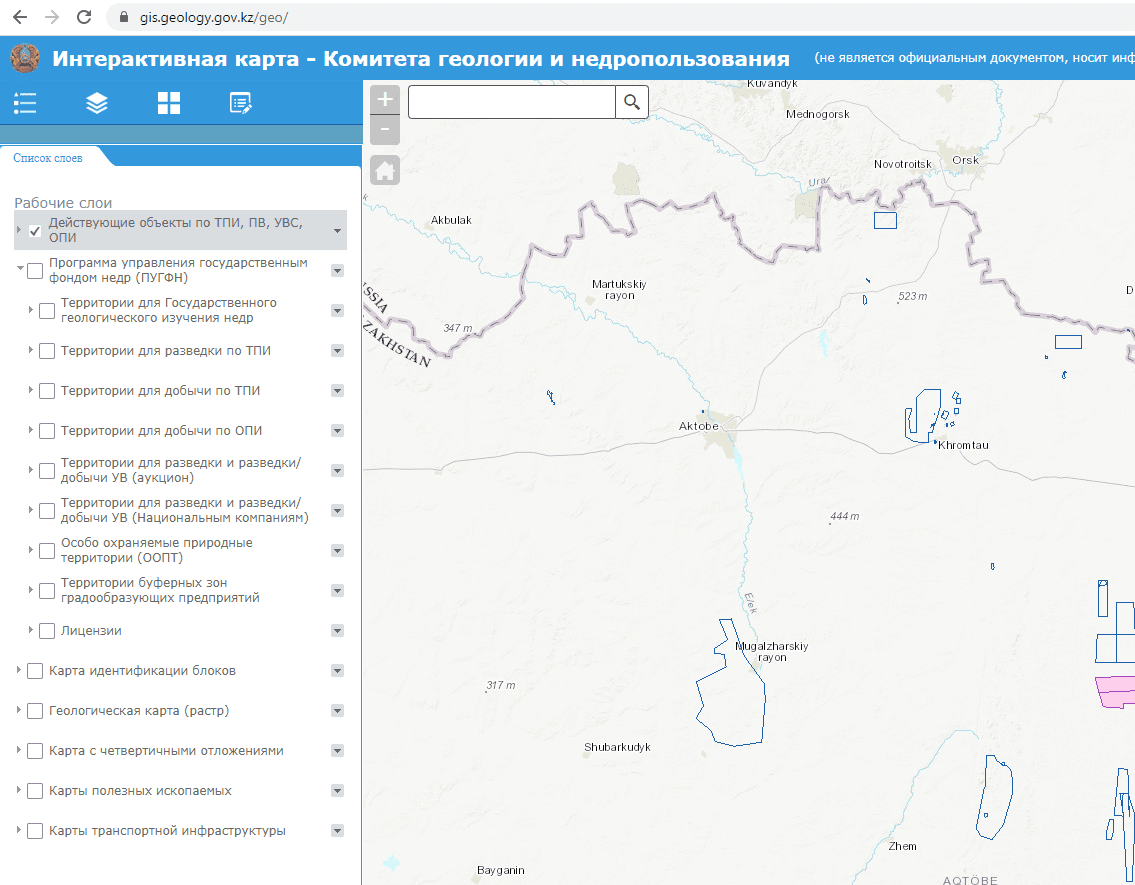The height and width of the screenshot is (885, 1135).
Task: Expand the Действующие объекты layer group
Action: 19,229
